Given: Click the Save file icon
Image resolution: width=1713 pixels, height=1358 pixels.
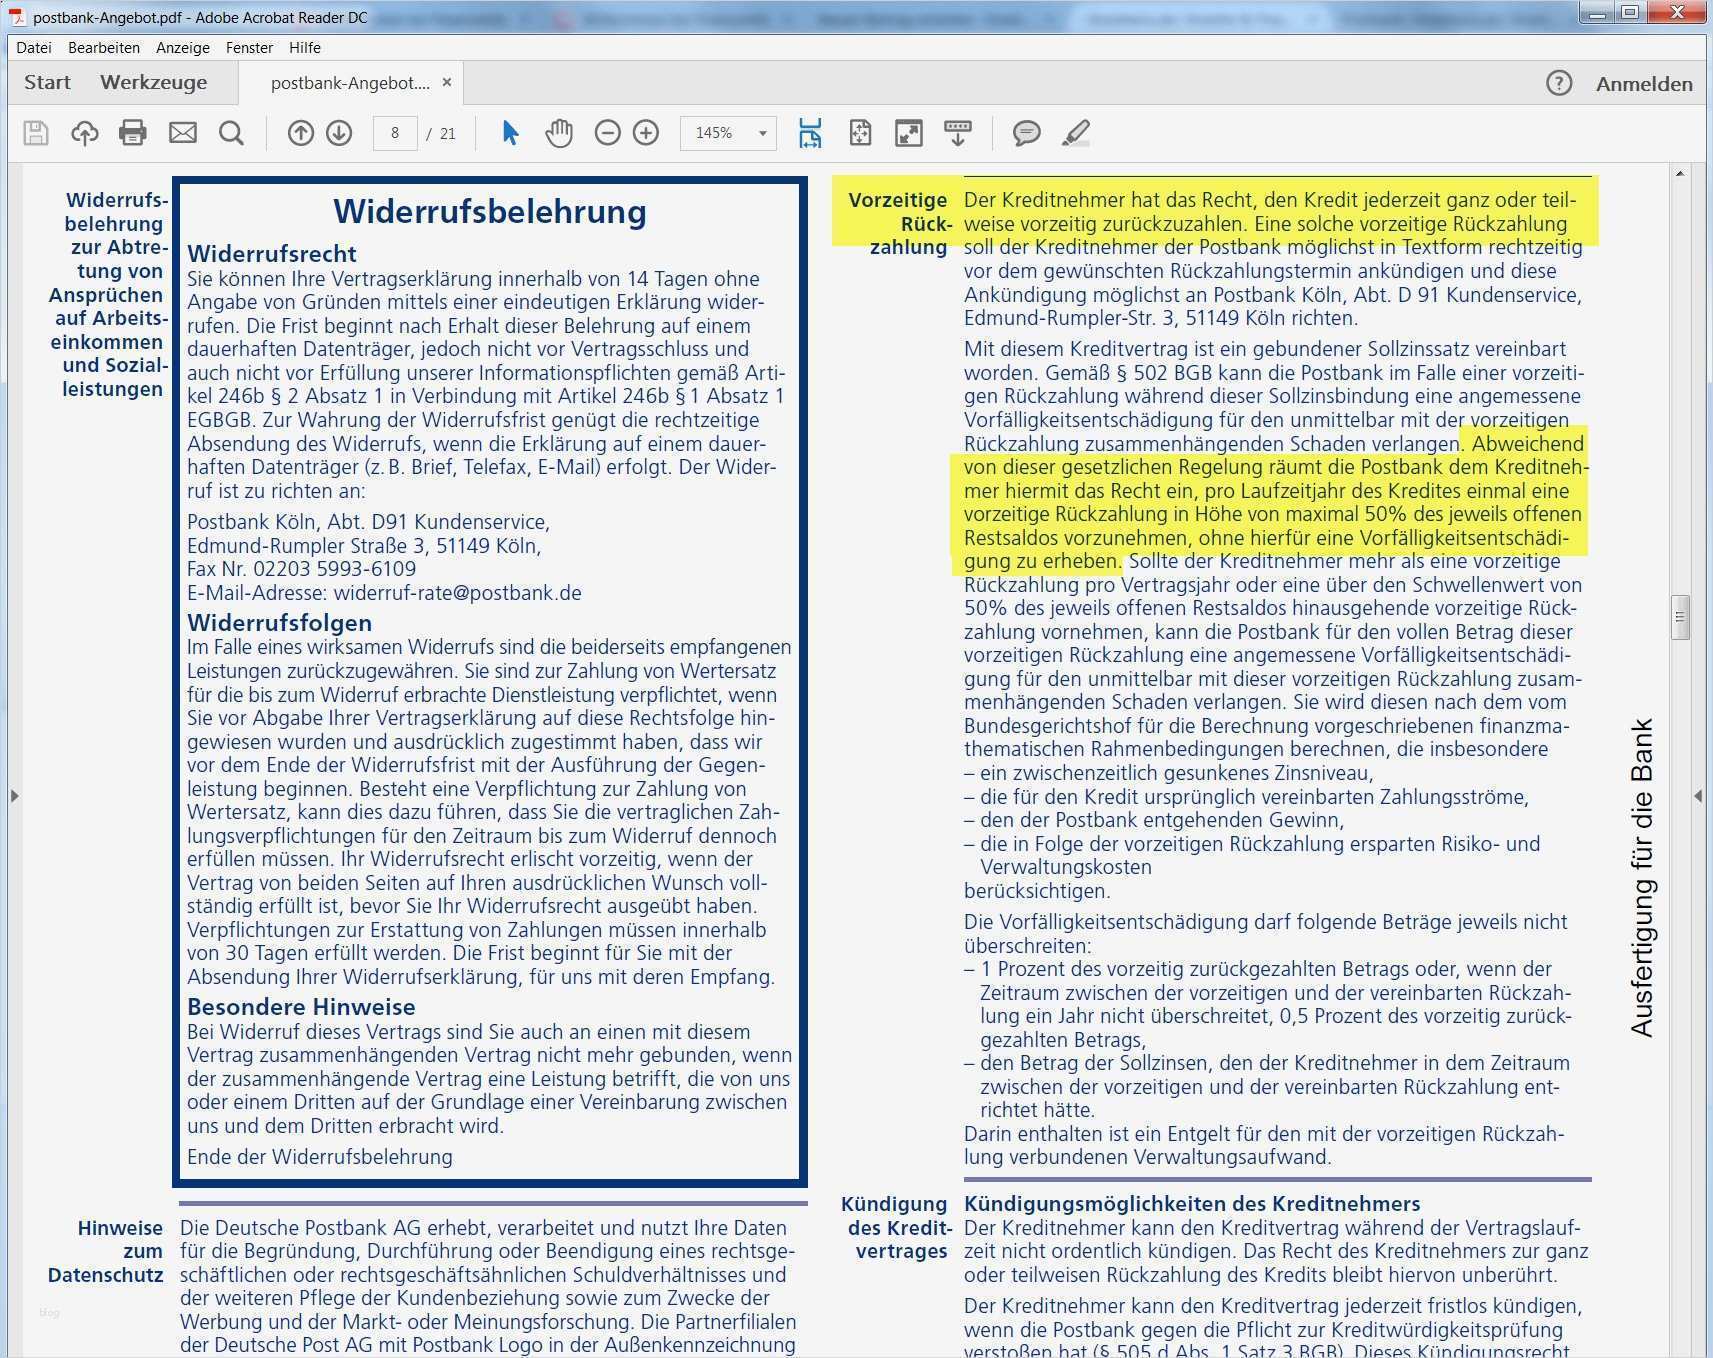Looking at the screenshot, I should click(x=36, y=133).
